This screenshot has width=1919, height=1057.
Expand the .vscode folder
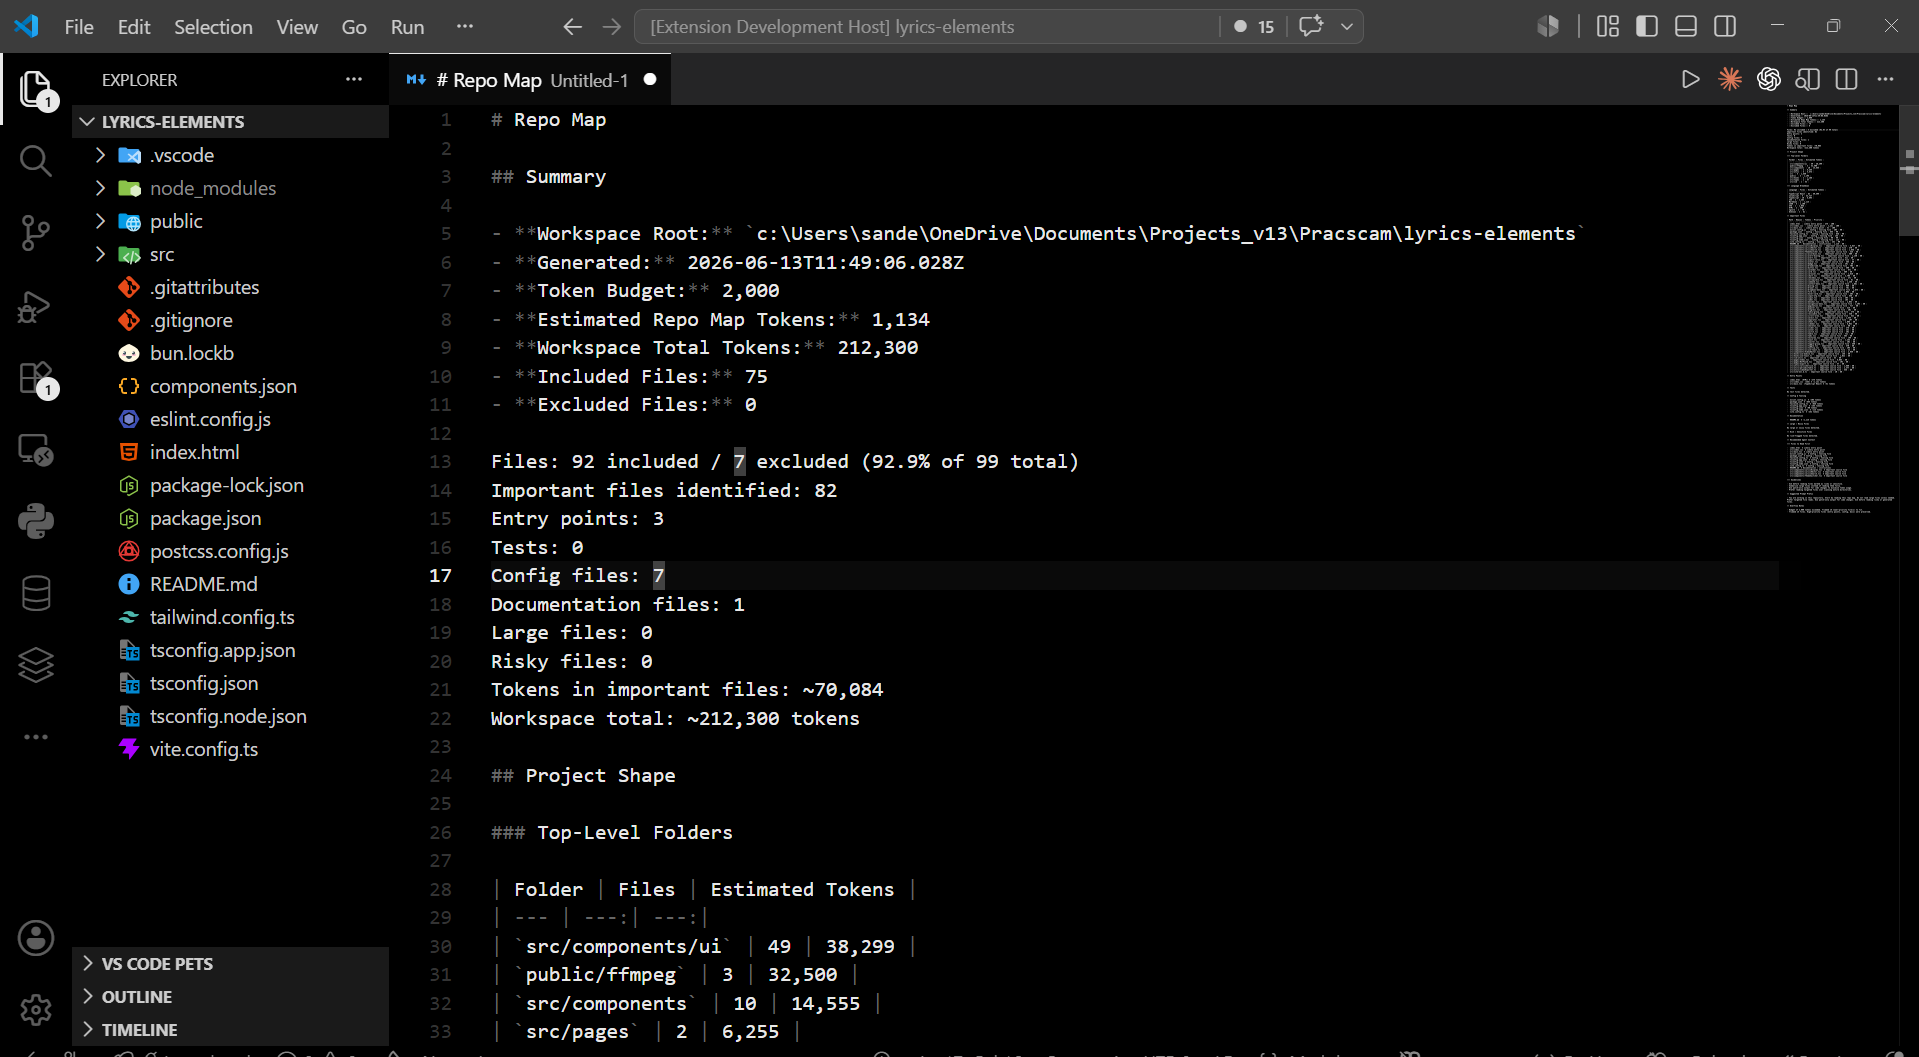click(x=230, y=155)
